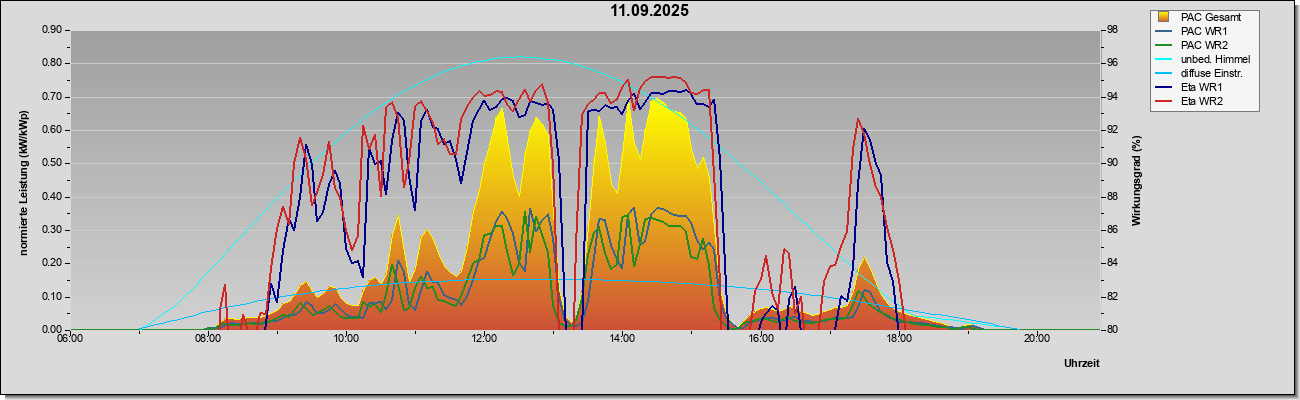1300x400 pixels.
Task: Click the 14:00 time axis label
Action: click(x=622, y=337)
